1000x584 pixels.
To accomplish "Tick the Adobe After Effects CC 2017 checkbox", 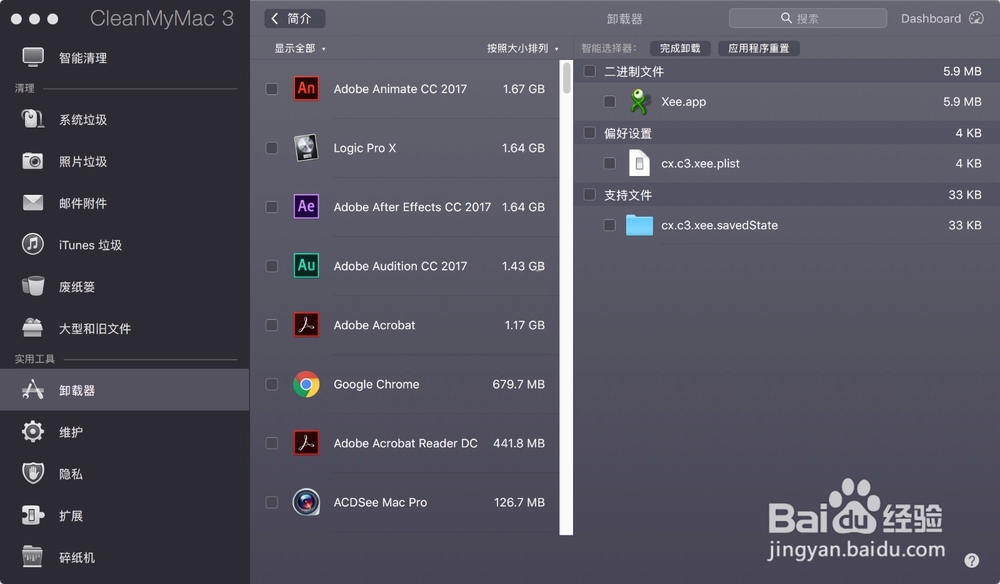I will coord(272,207).
